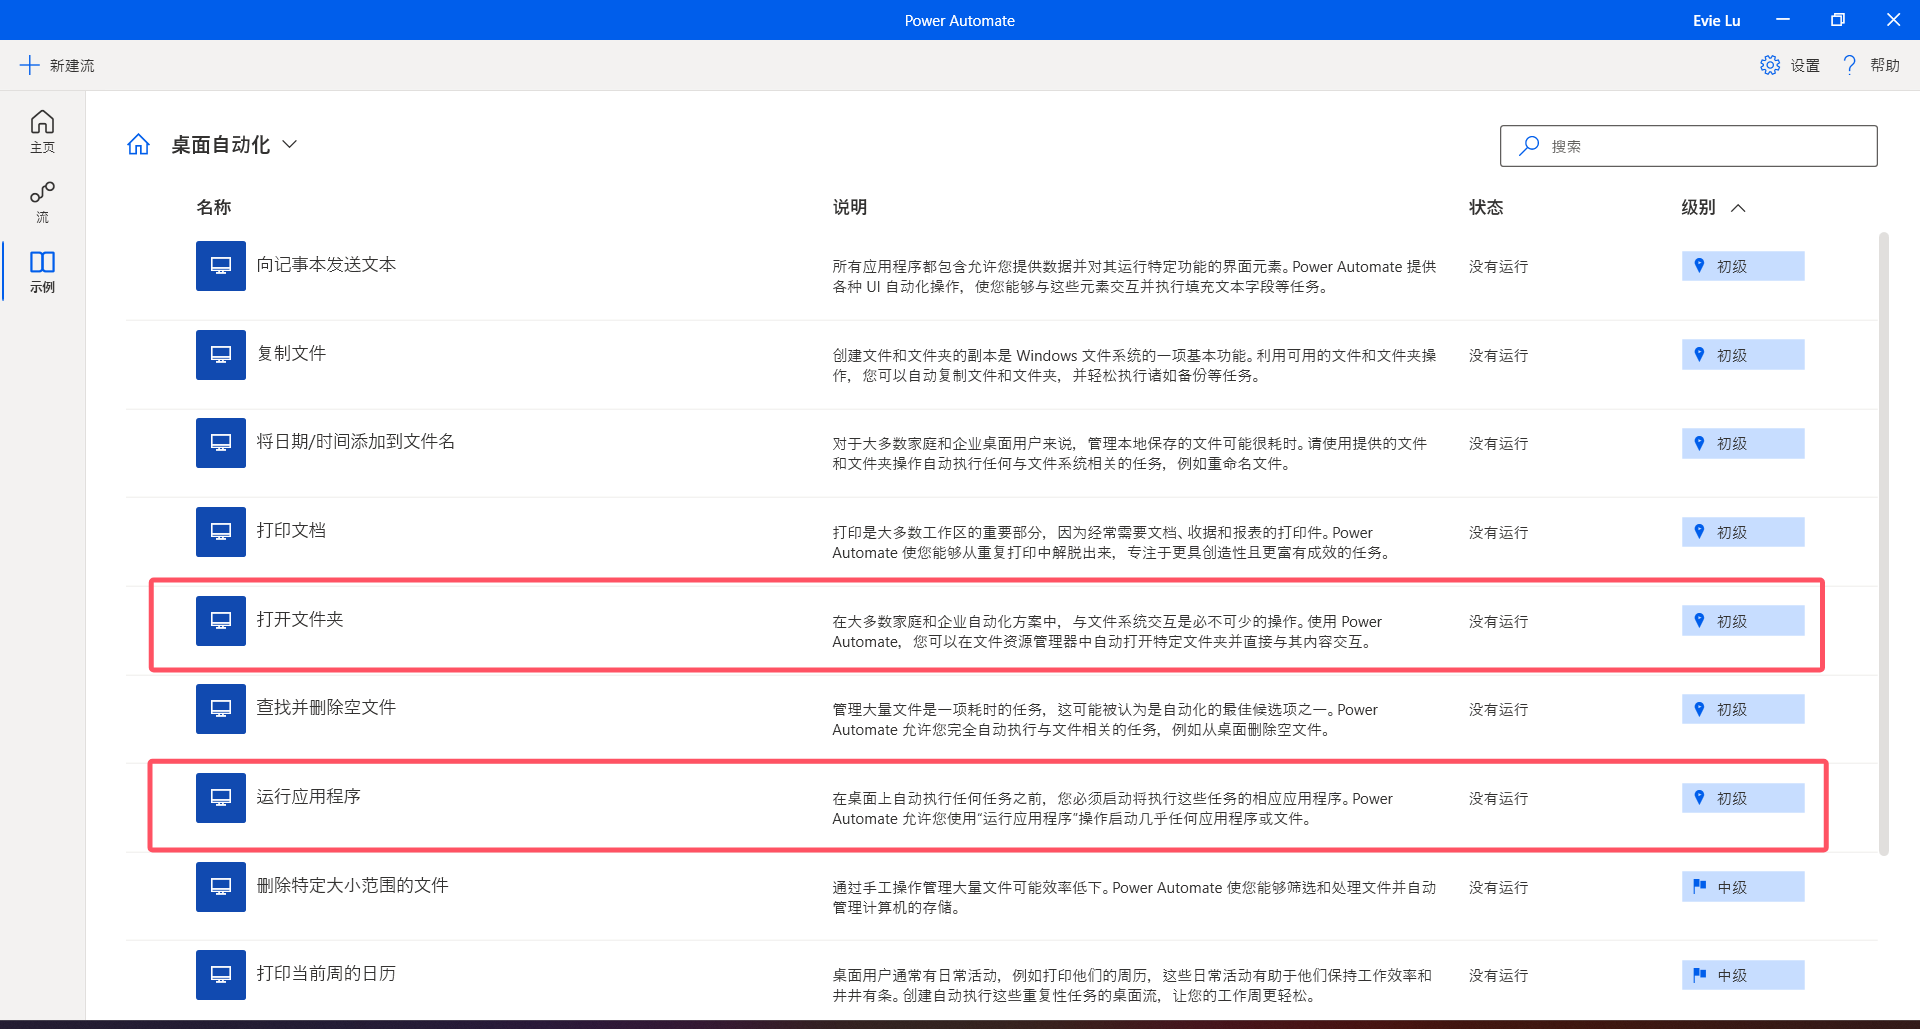Select the 运行应用程序 example
Viewport: 1920px width, 1029px height.
308,796
